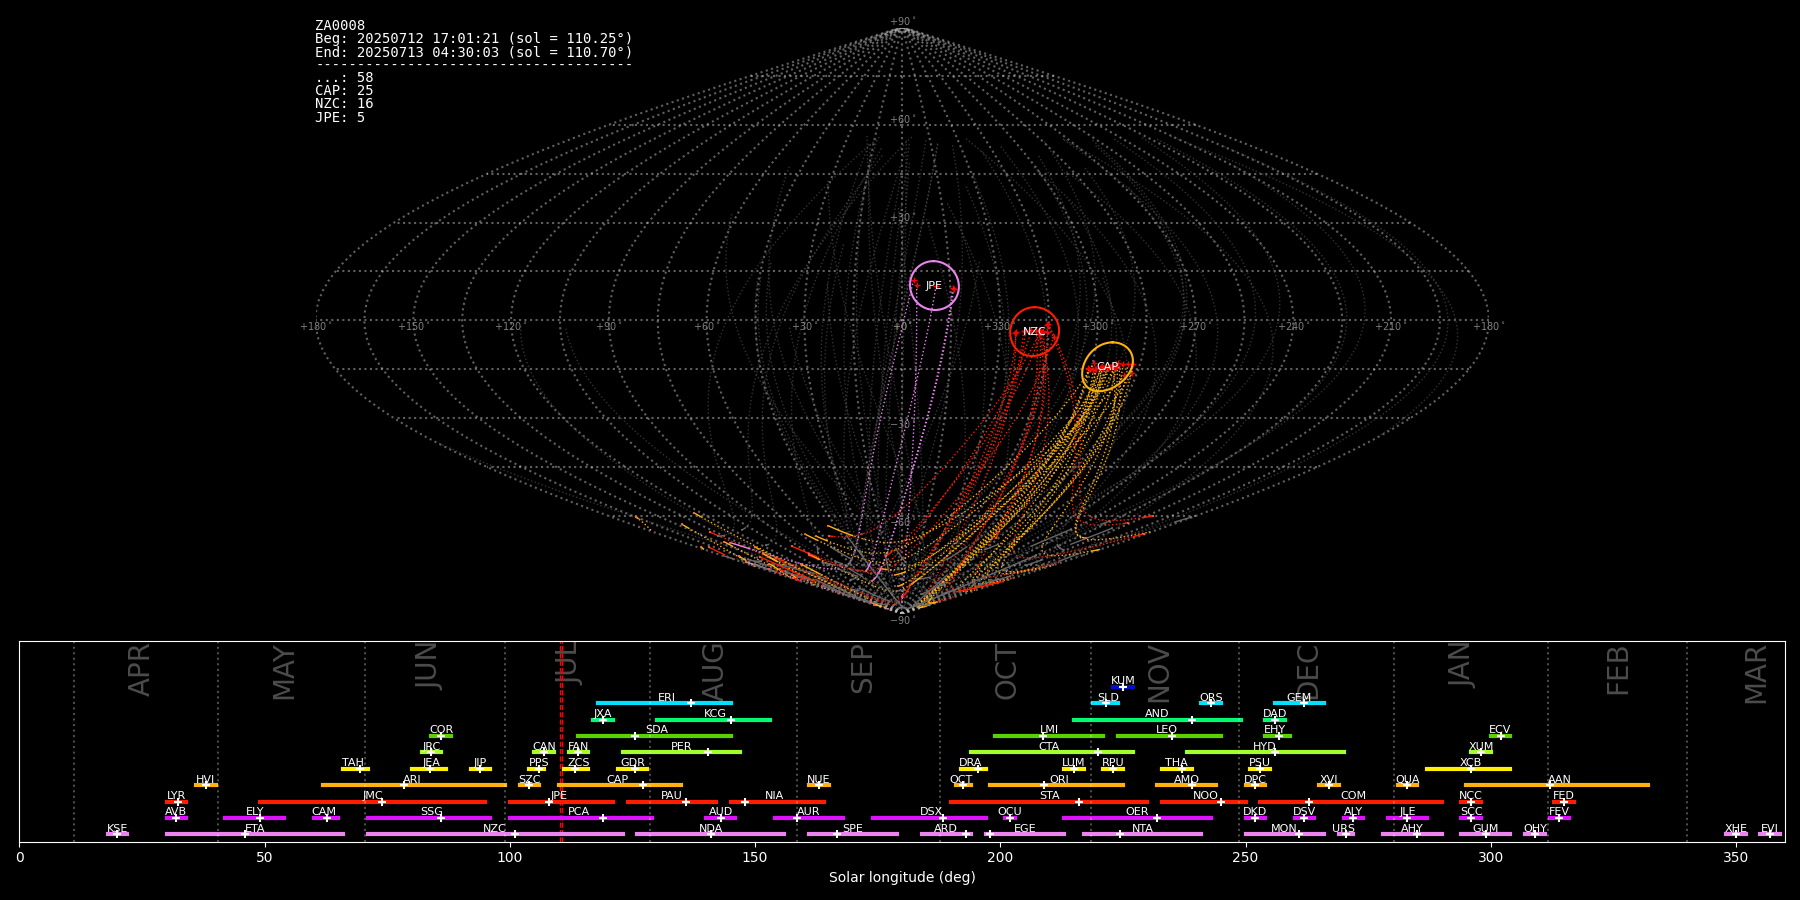Click the XUM shower label
This screenshot has height=900, width=1800.
tap(1481, 747)
